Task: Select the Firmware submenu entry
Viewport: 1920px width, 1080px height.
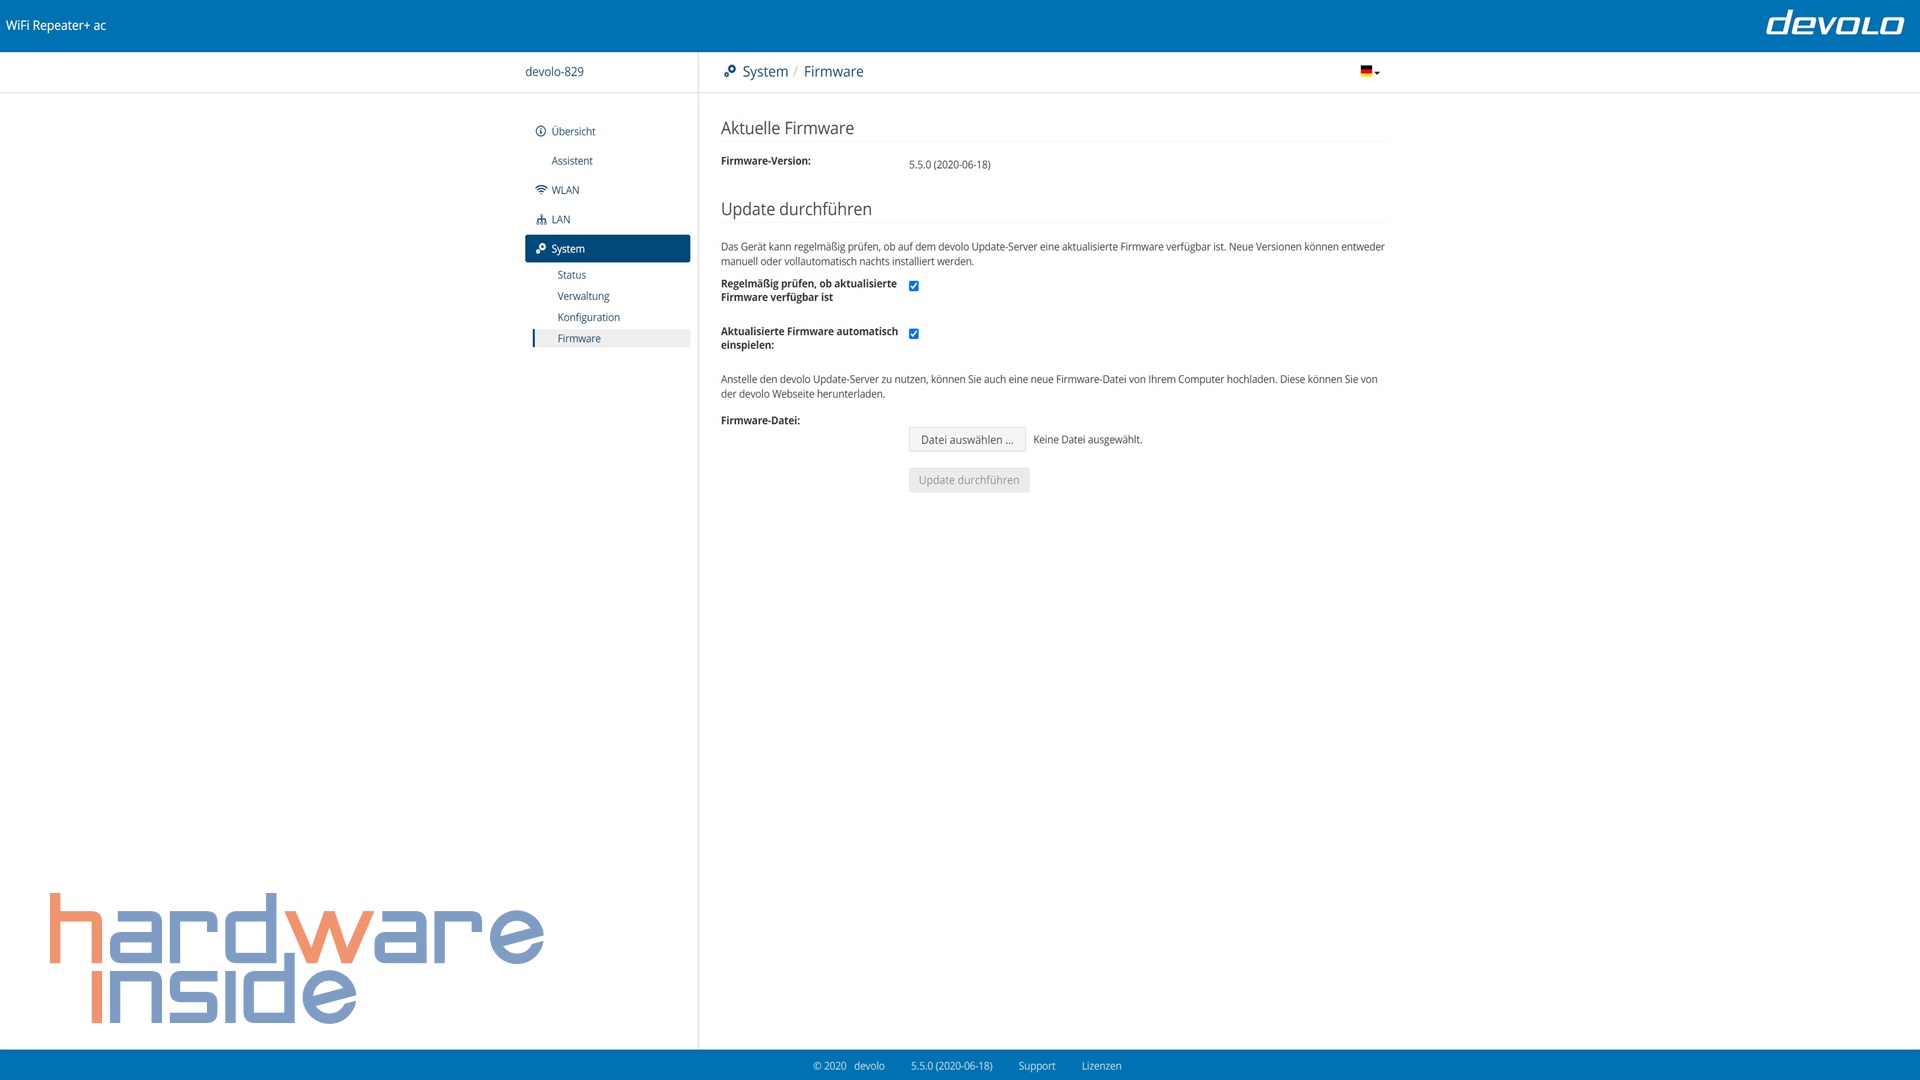Action: pyautogui.click(x=611, y=338)
